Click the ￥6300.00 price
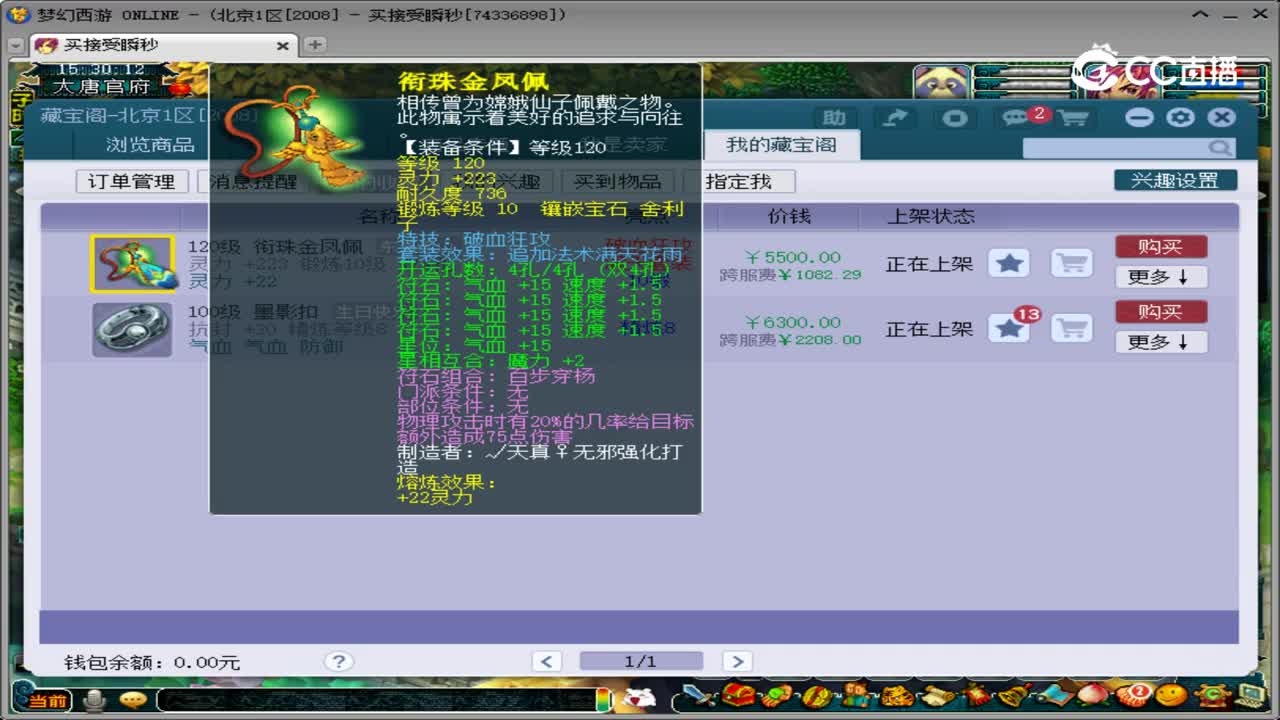The height and width of the screenshot is (720, 1280). point(793,322)
